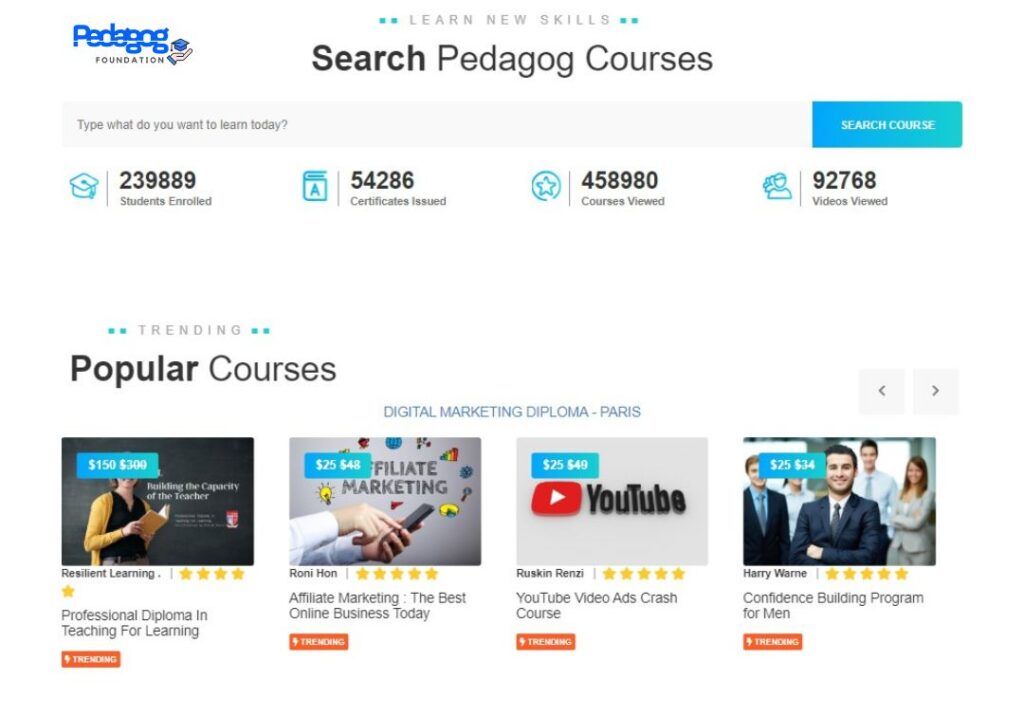Open the Building Capacity of Teacher thumbnail
Viewport: 1024px width, 716px height.
point(157,501)
